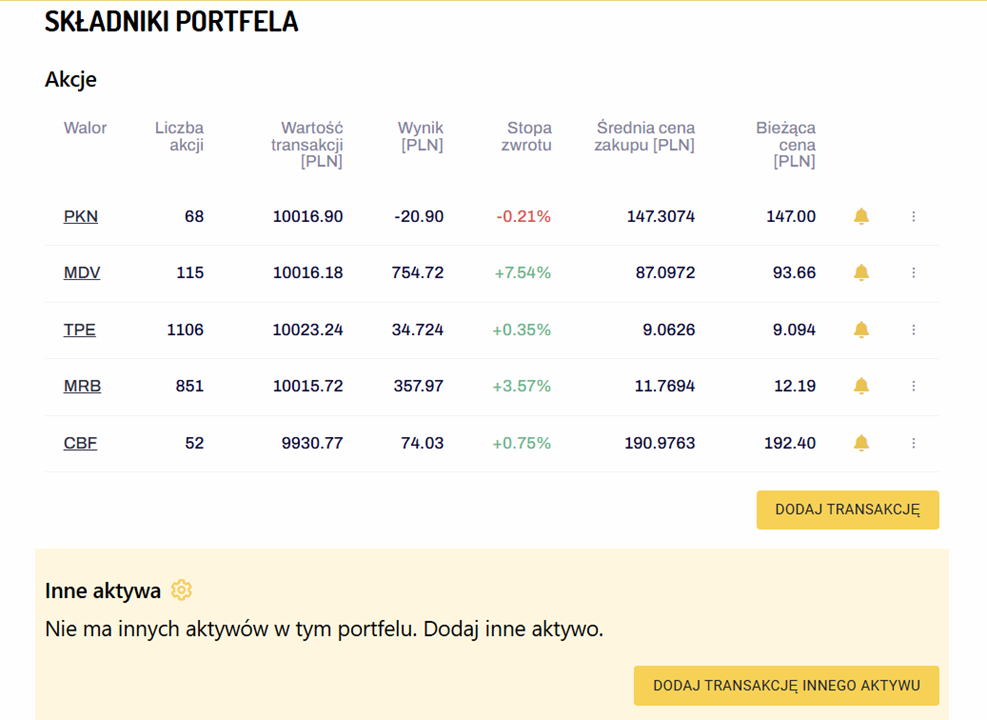987x720 pixels.
Task: Open TPE row more-options dots
Action: [913, 330]
